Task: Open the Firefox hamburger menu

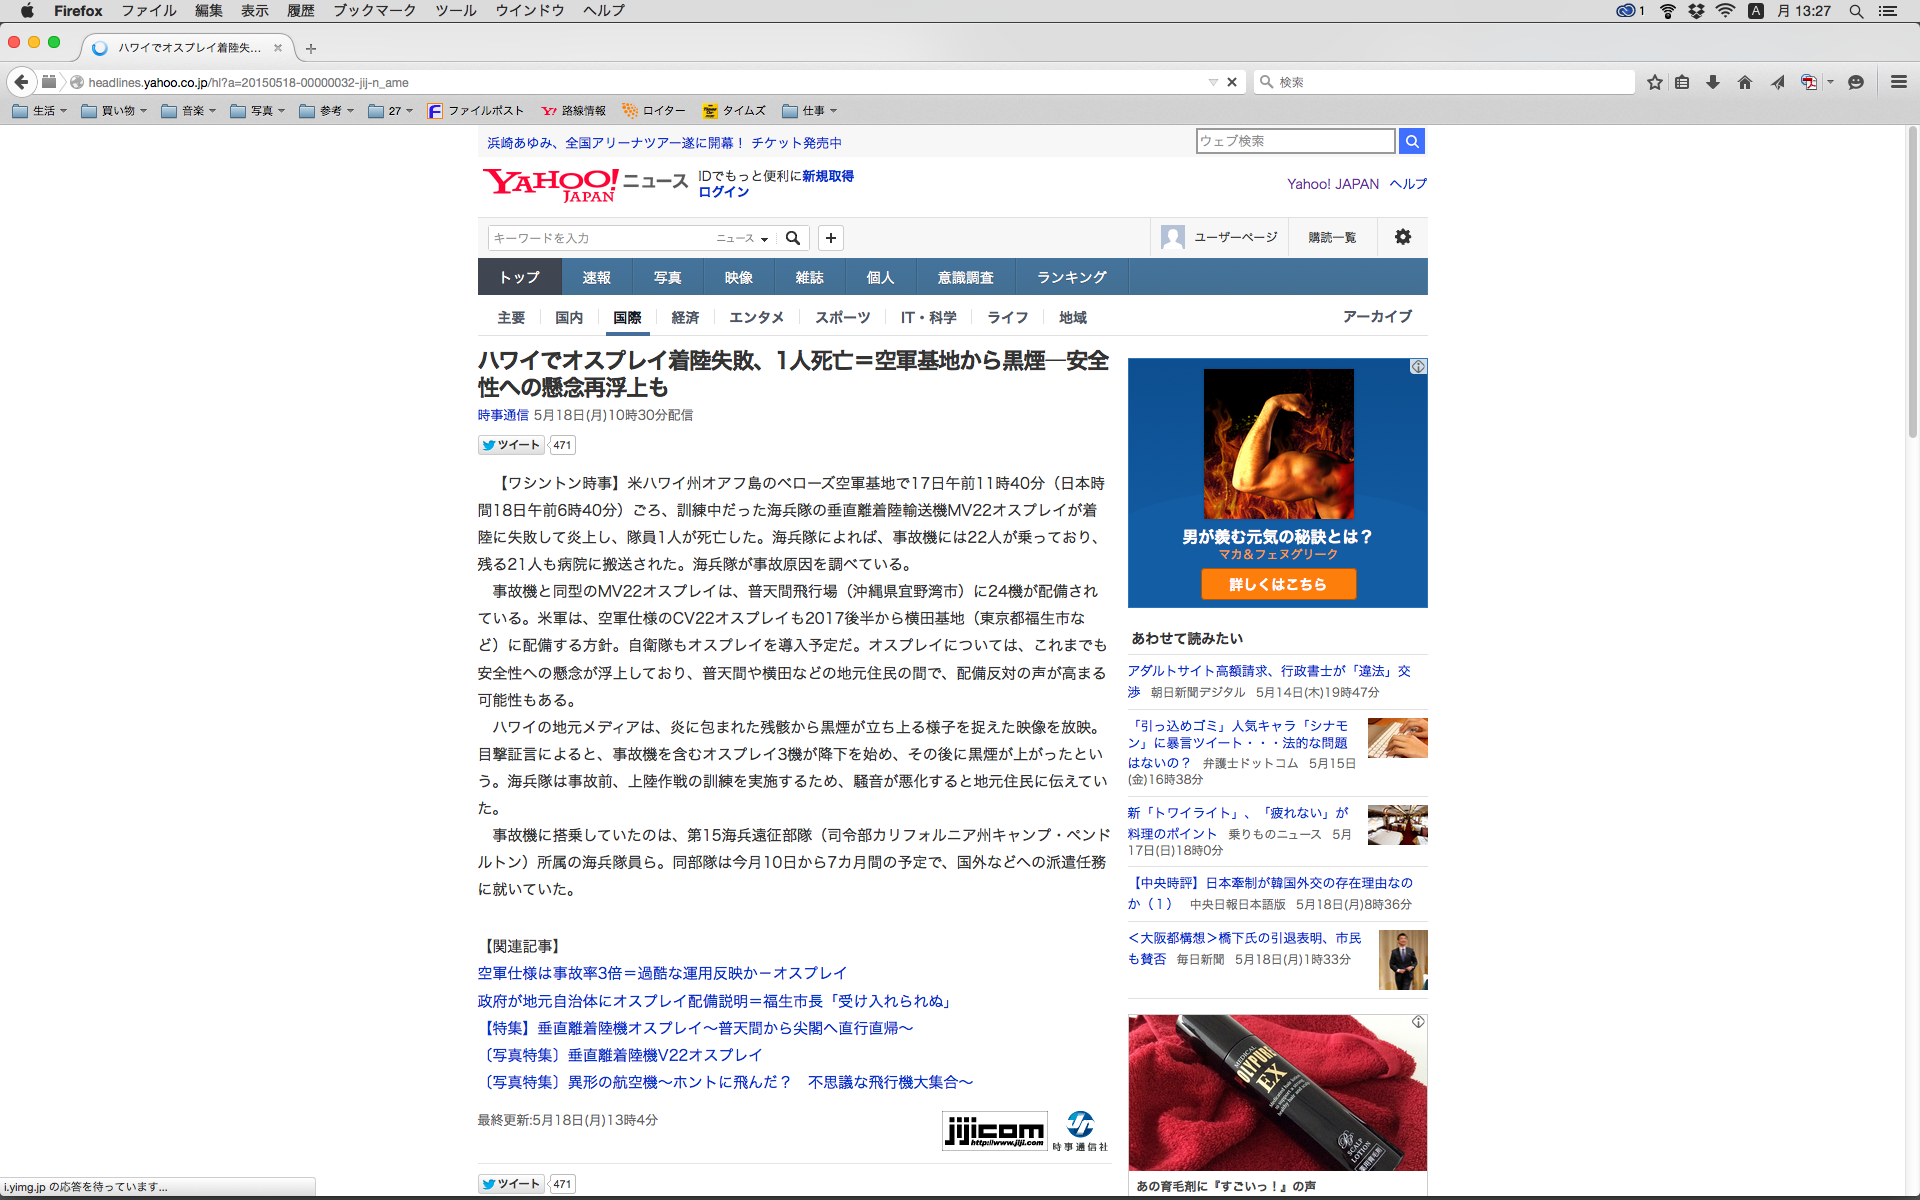Action: [x=1898, y=82]
